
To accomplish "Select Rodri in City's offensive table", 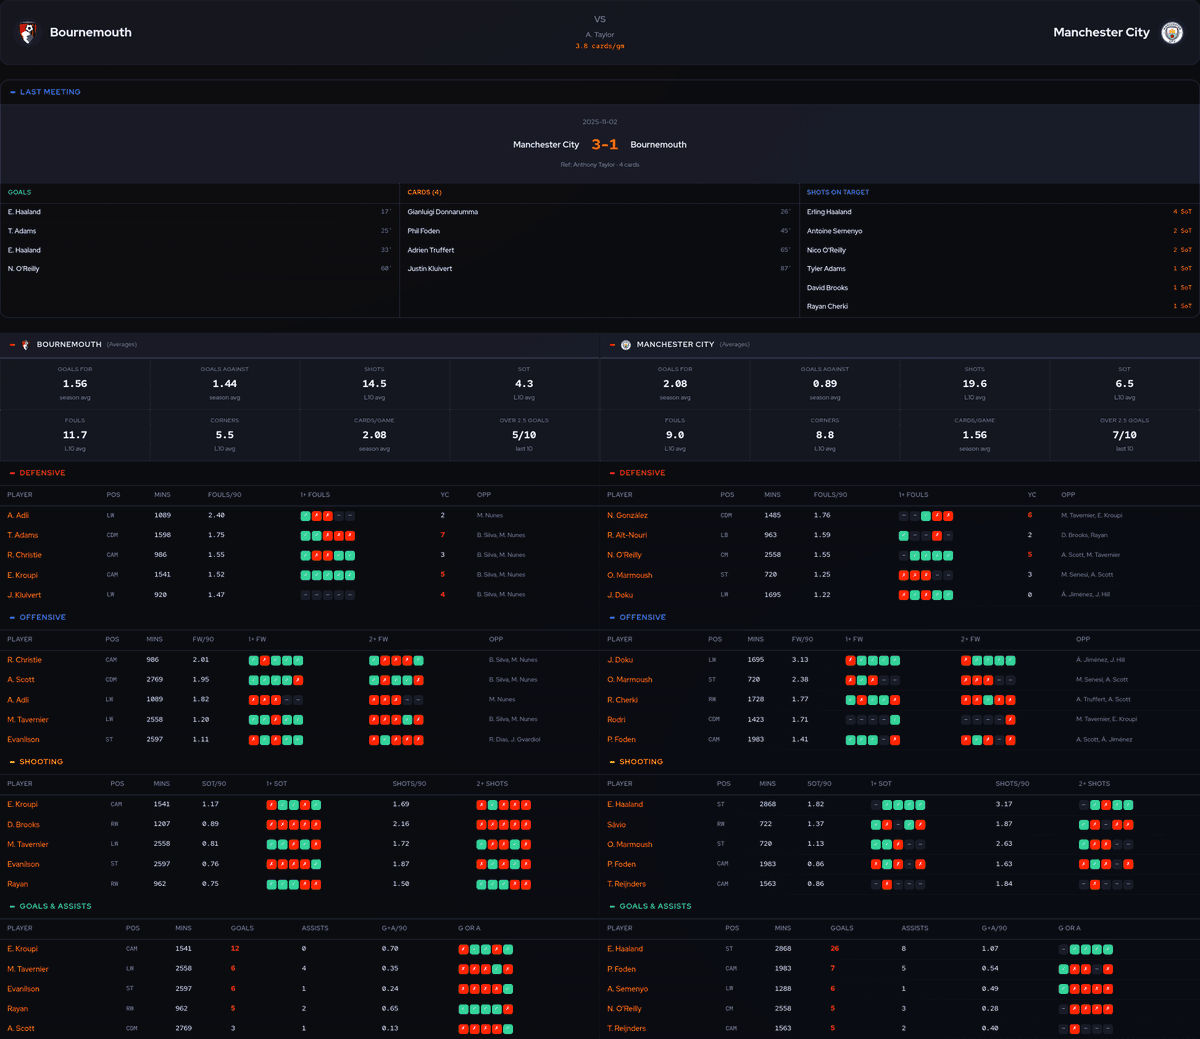I will (x=616, y=720).
